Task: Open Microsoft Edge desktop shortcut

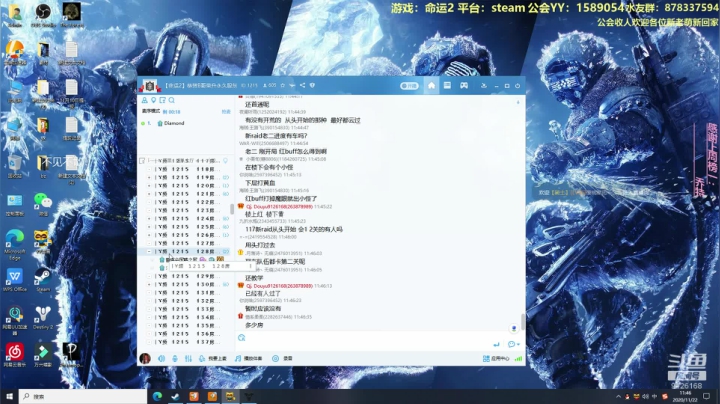Action: (x=15, y=245)
